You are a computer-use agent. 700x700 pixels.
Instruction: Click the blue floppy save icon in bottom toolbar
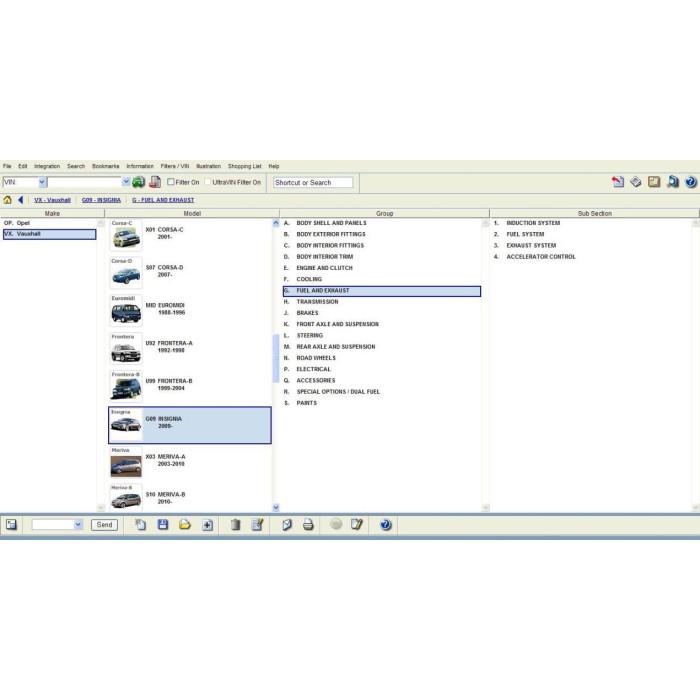(163, 525)
